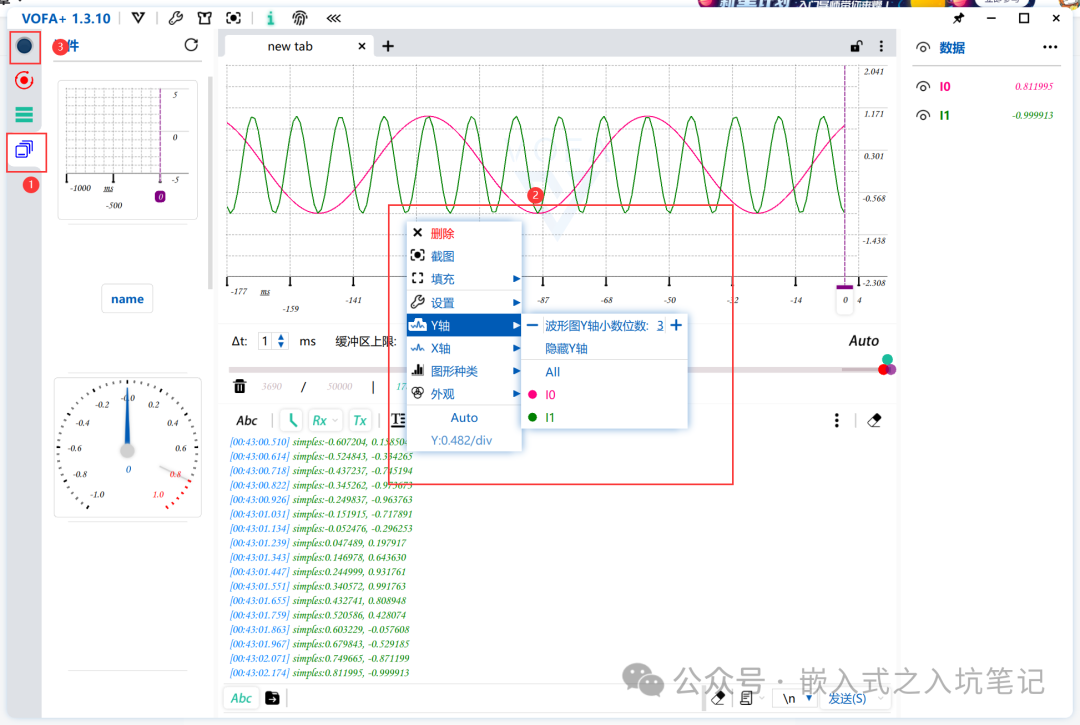Toggle the 数据 panel eye icon
Viewport: 1080px width, 725px height.
[x=923, y=48]
